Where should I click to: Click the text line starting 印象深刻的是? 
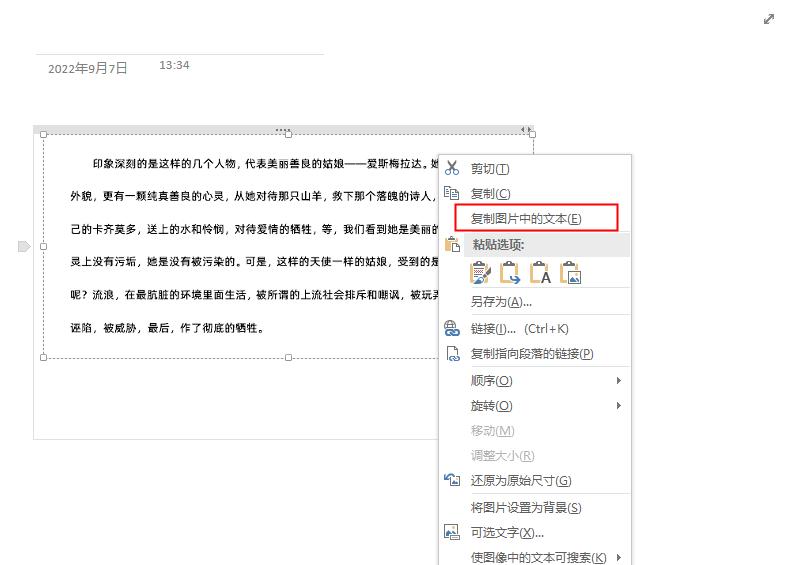pyautogui.click(x=265, y=163)
